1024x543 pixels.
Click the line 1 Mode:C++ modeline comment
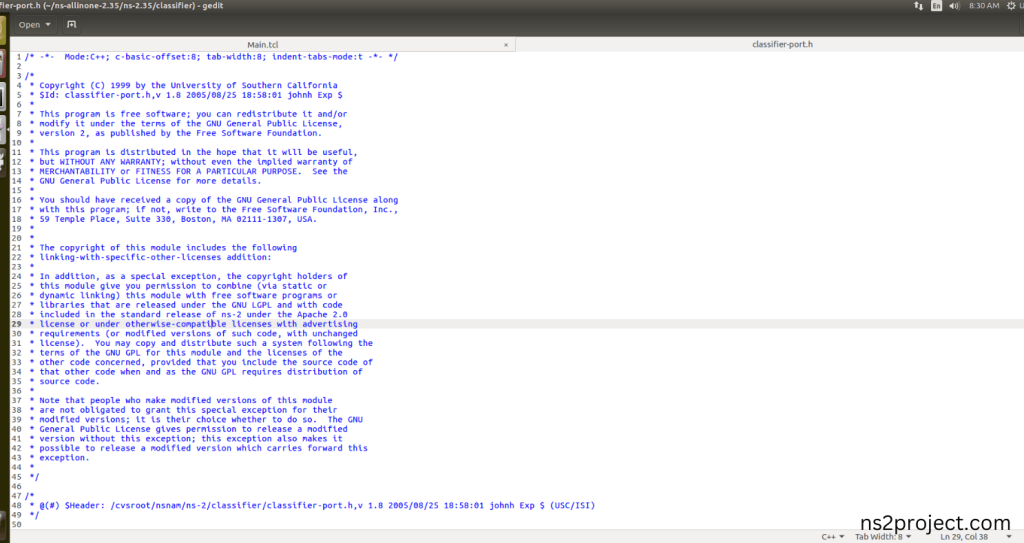(x=212, y=57)
